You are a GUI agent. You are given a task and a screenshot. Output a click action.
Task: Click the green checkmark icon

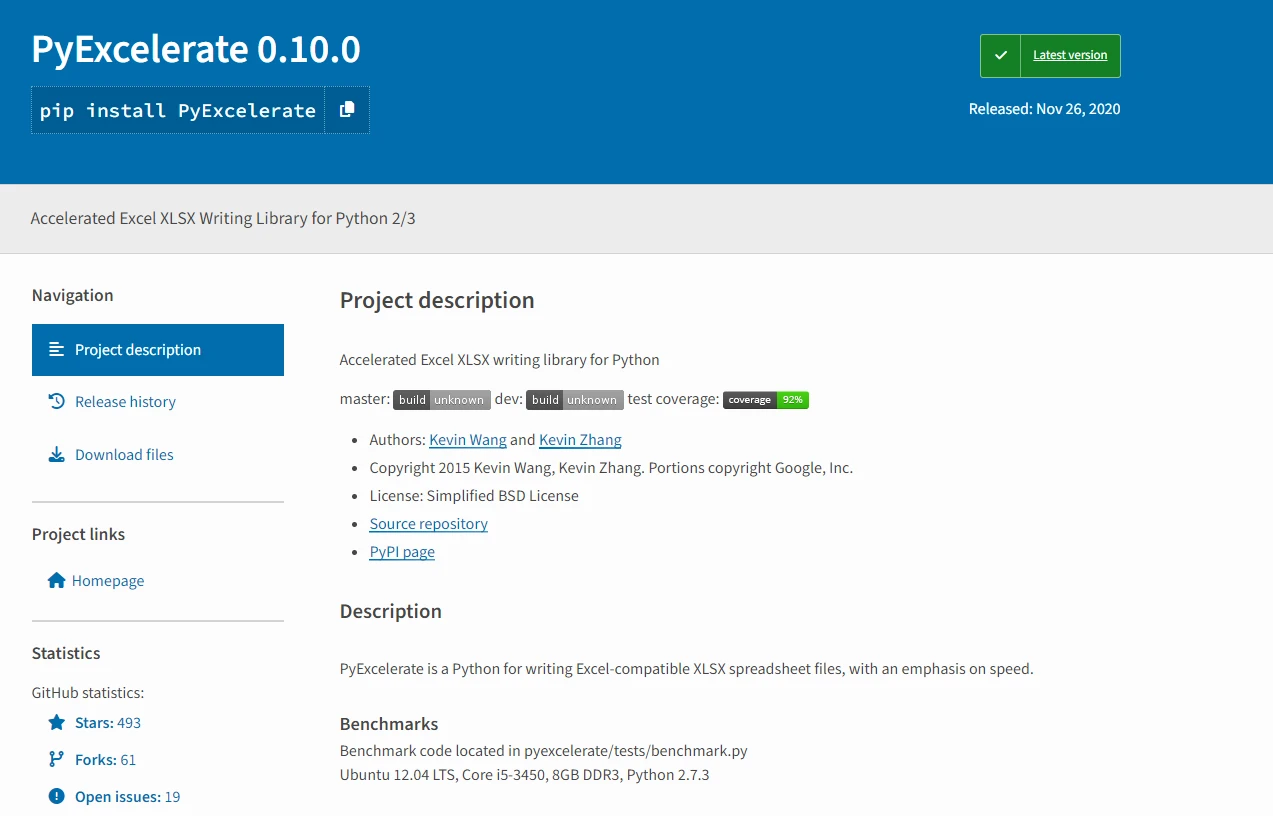pyautogui.click(x=1000, y=56)
